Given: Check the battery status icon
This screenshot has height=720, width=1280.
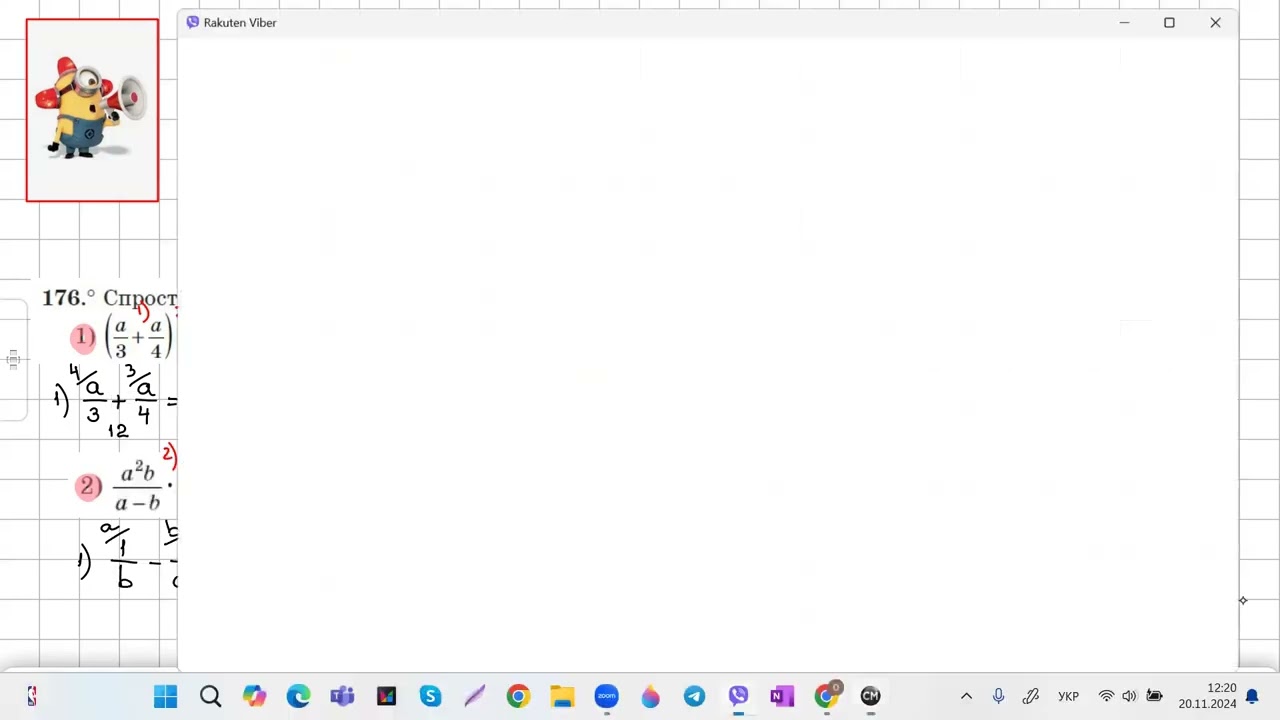Looking at the screenshot, I should [x=1154, y=696].
